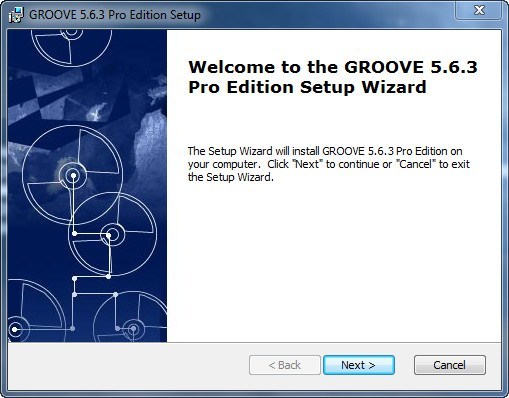Cancel the GROOVE setup wizard
The height and width of the screenshot is (398, 509).
click(x=450, y=365)
